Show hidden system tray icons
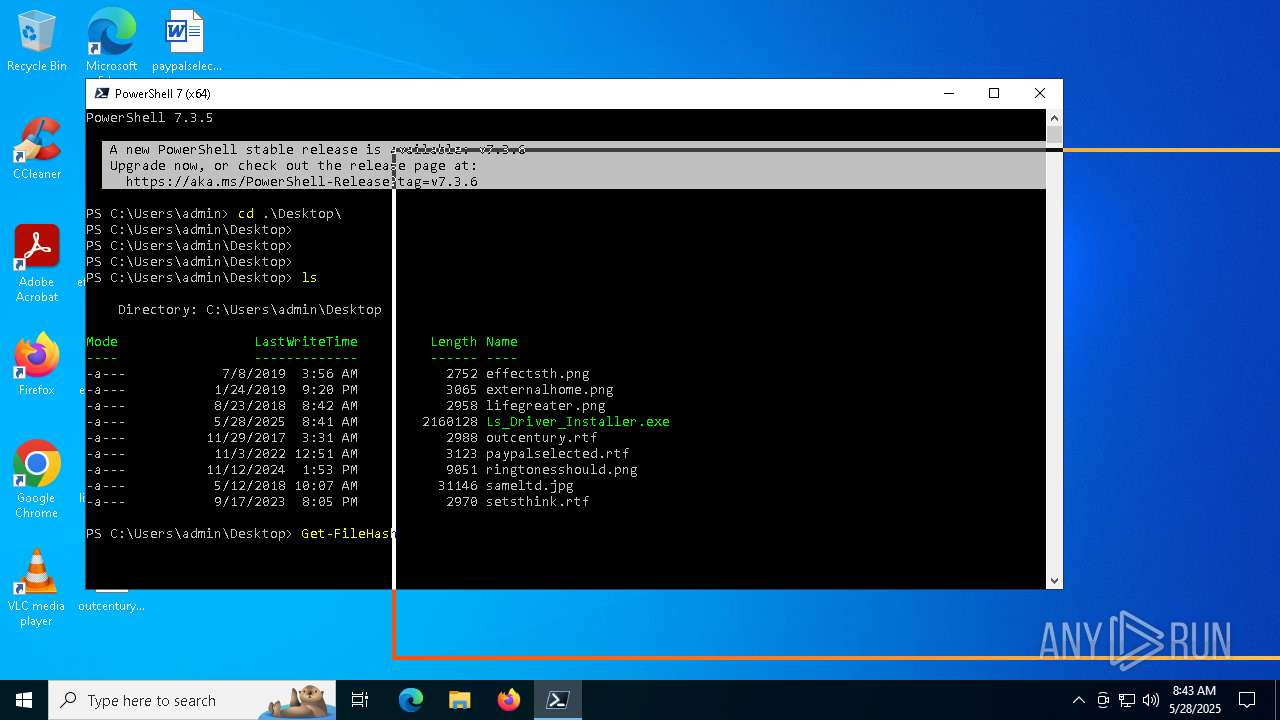The image size is (1280, 720). [x=1078, y=700]
